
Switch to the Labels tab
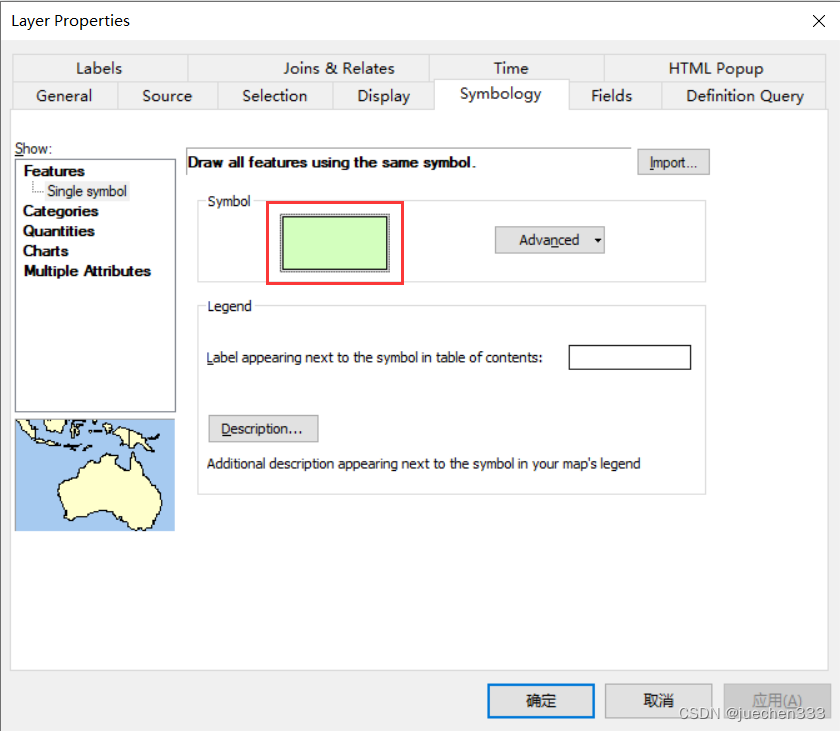pyautogui.click(x=99, y=68)
